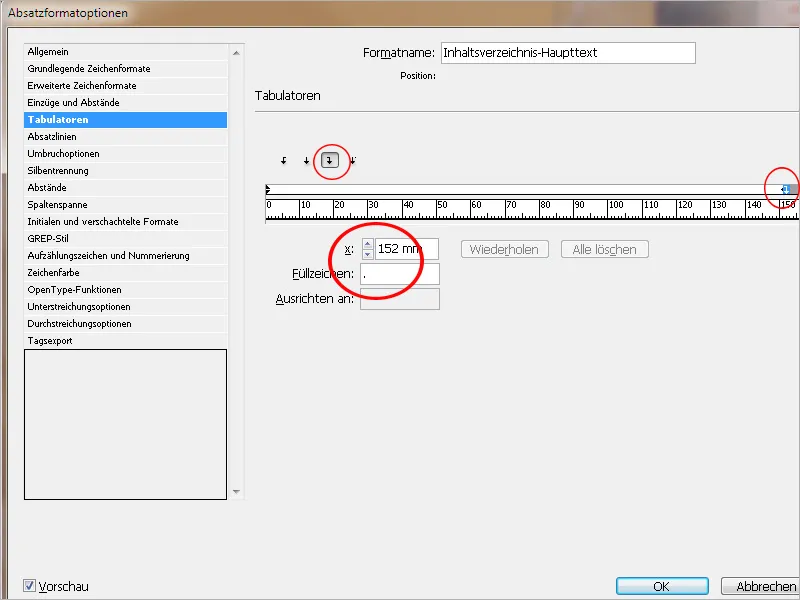Toggle the Vorschau checkbox
The width and height of the screenshot is (800, 600).
click(30, 586)
